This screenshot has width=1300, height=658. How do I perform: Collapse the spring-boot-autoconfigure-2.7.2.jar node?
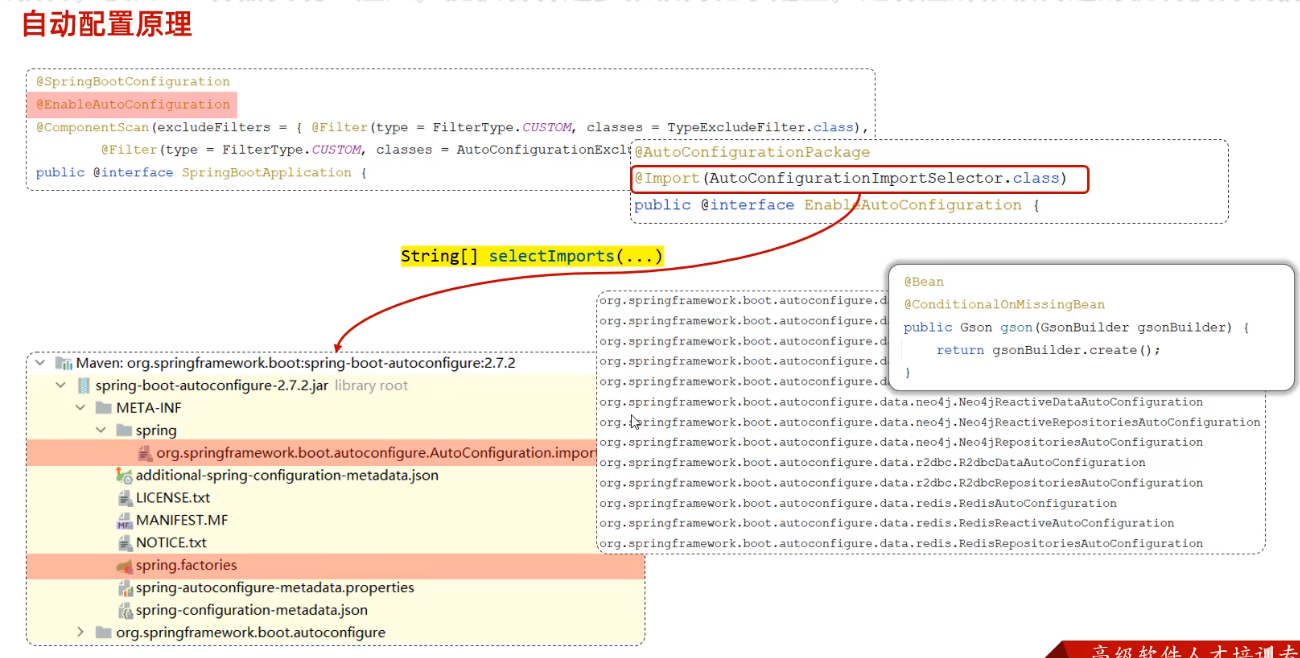[x=62, y=386]
